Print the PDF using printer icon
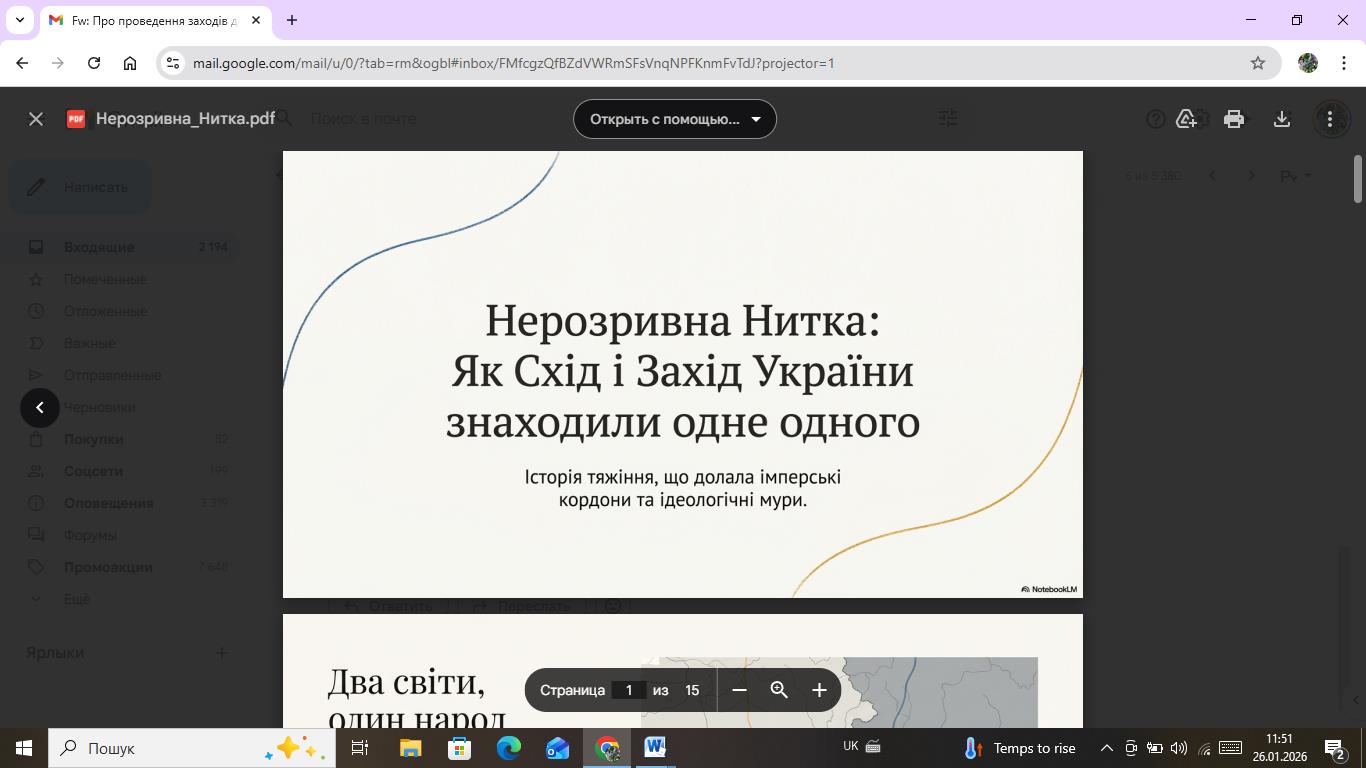The width and height of the screenshot is (1366, 768). pos(1234,119)
